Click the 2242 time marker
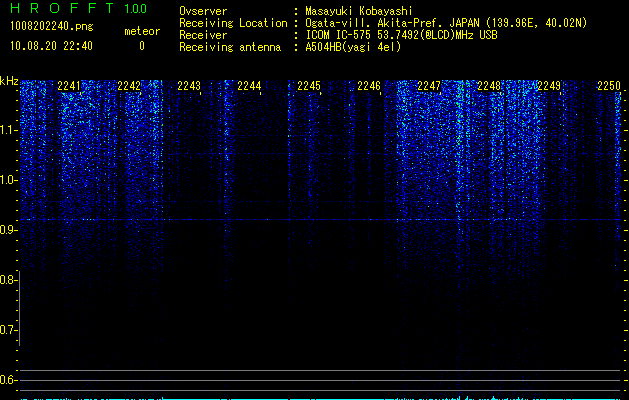629x400 pixels. [129, 86]
